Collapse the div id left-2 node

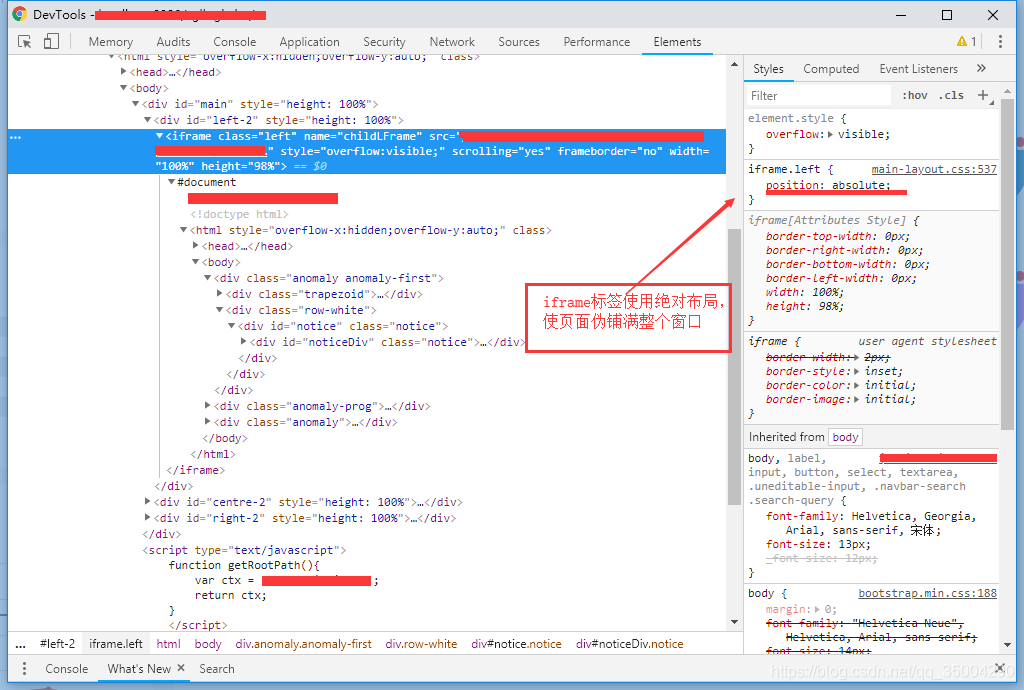point(148,119)
